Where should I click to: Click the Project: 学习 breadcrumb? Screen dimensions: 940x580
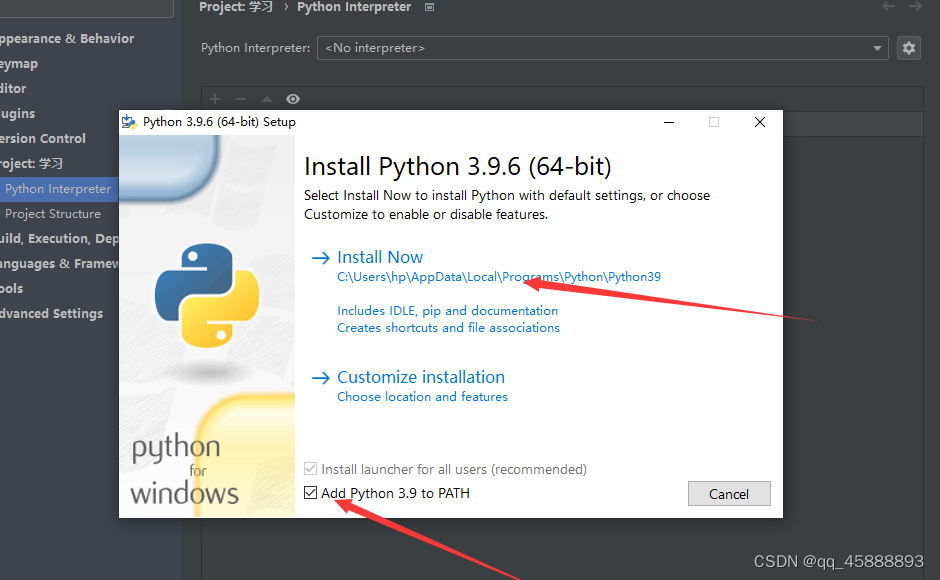coord(236,7)
